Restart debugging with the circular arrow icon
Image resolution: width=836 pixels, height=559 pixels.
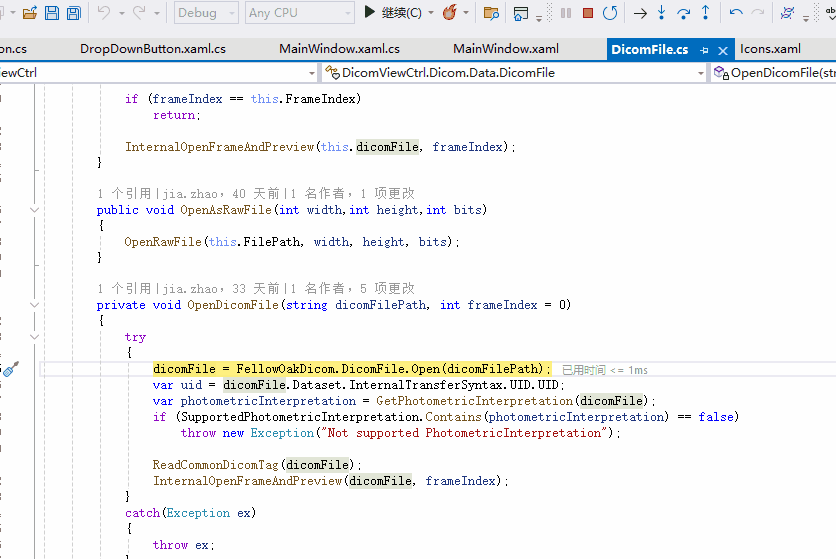coord(610,13)
